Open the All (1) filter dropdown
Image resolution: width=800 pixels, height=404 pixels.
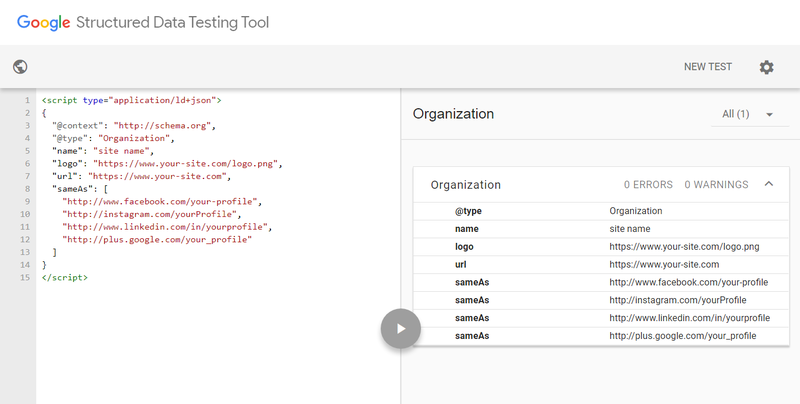tap(749, 114)
